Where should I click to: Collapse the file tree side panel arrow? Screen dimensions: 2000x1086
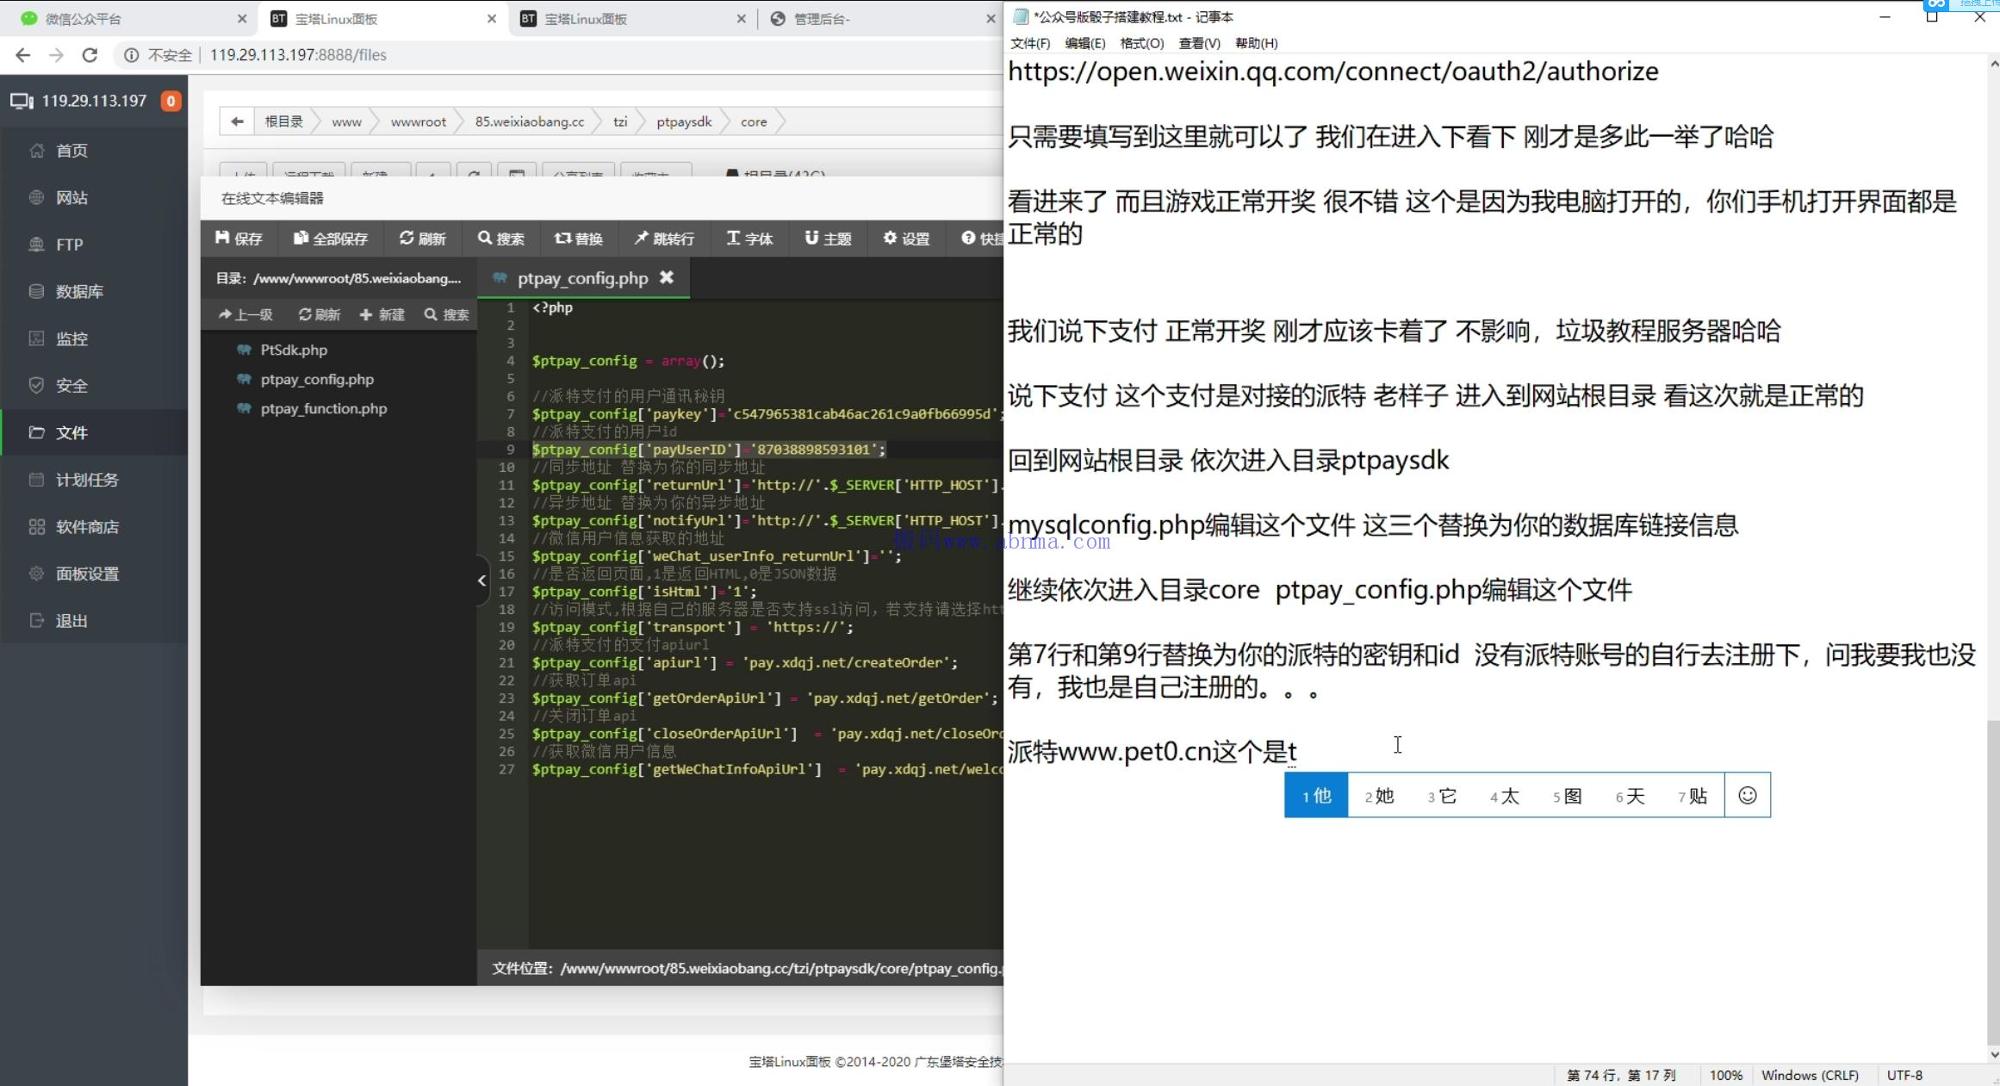(482, 580)
